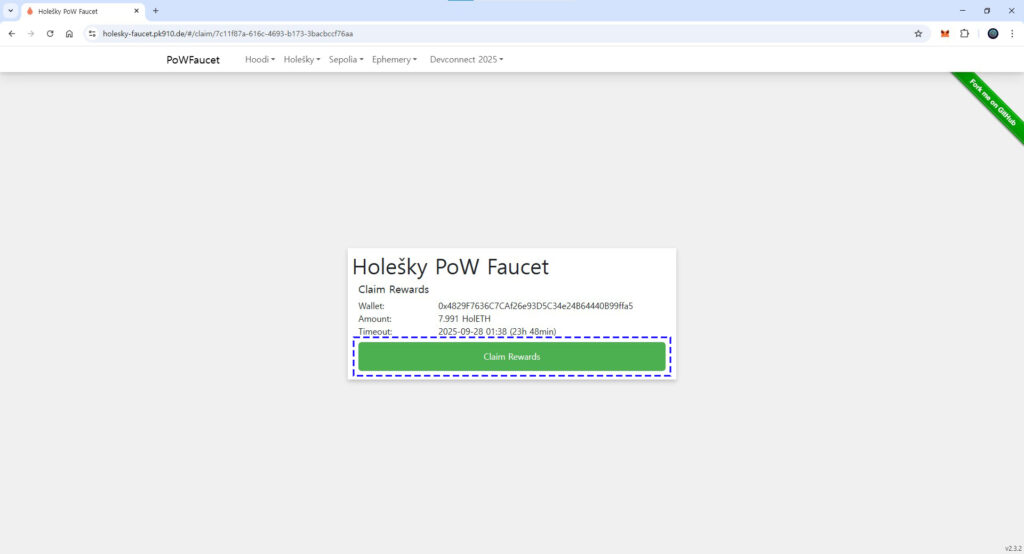This screenshot has width=1024, height=554.
Task: Open the Sepolia dropdown menu
Action: coord(345,60)
